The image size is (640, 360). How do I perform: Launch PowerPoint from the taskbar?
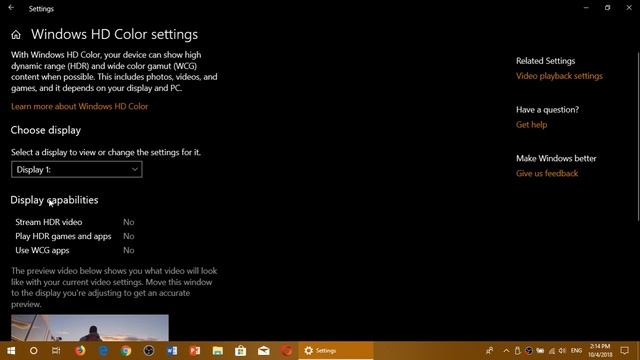[195, 351]
